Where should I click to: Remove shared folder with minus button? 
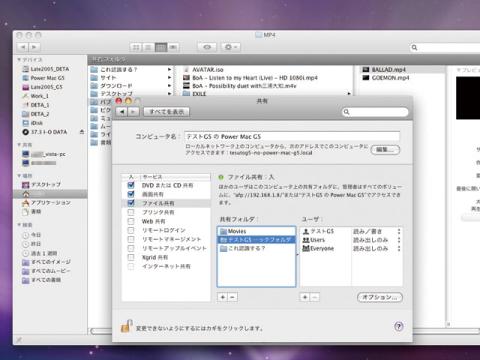click(x=233, y=297)
